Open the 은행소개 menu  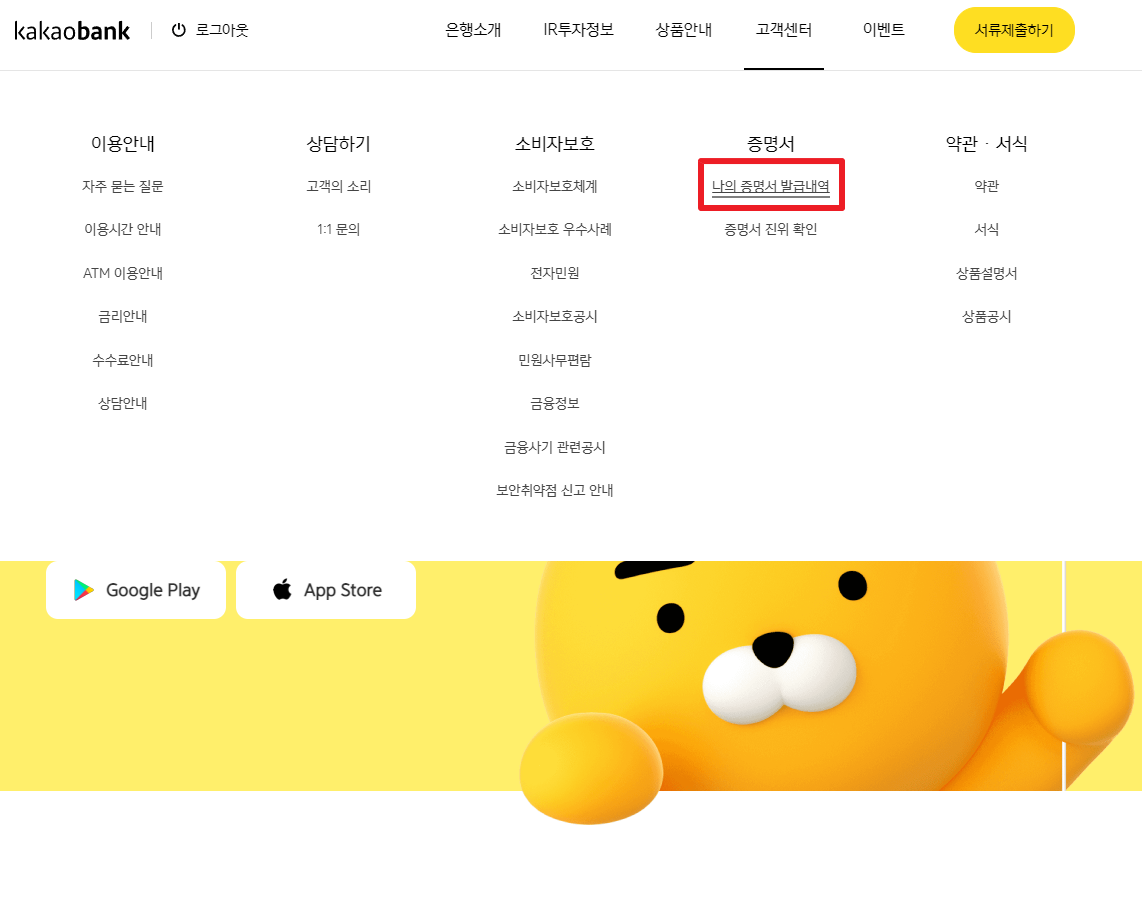pyautogui.click(x=473, y=30)
